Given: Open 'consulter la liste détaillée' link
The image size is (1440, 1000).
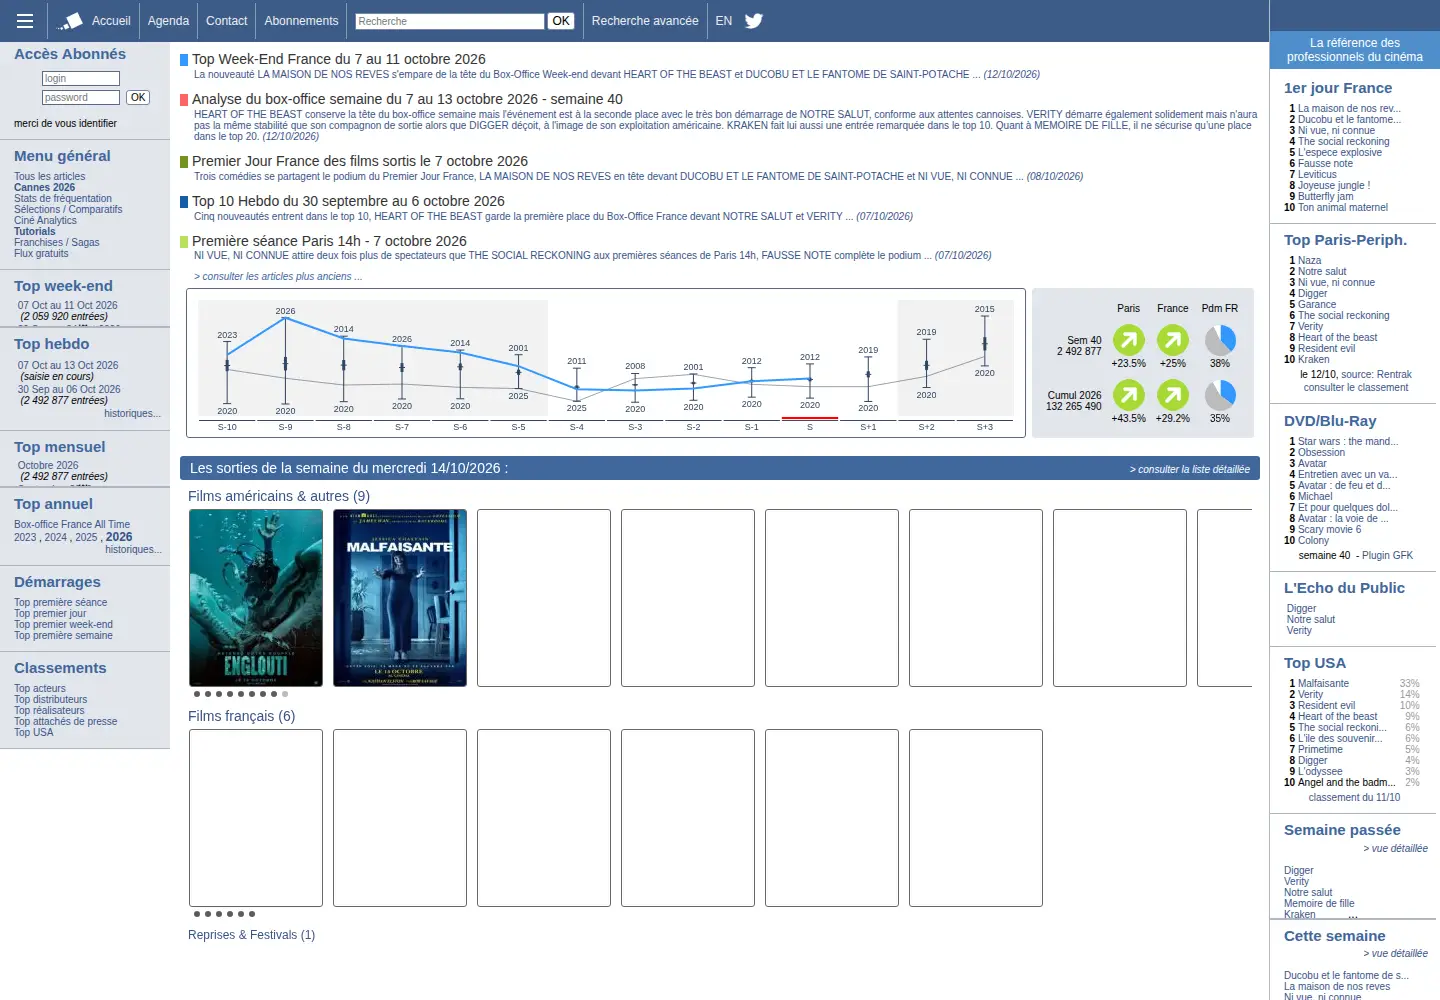Looking at the screenshot, I should click(x=1190, y=469).
